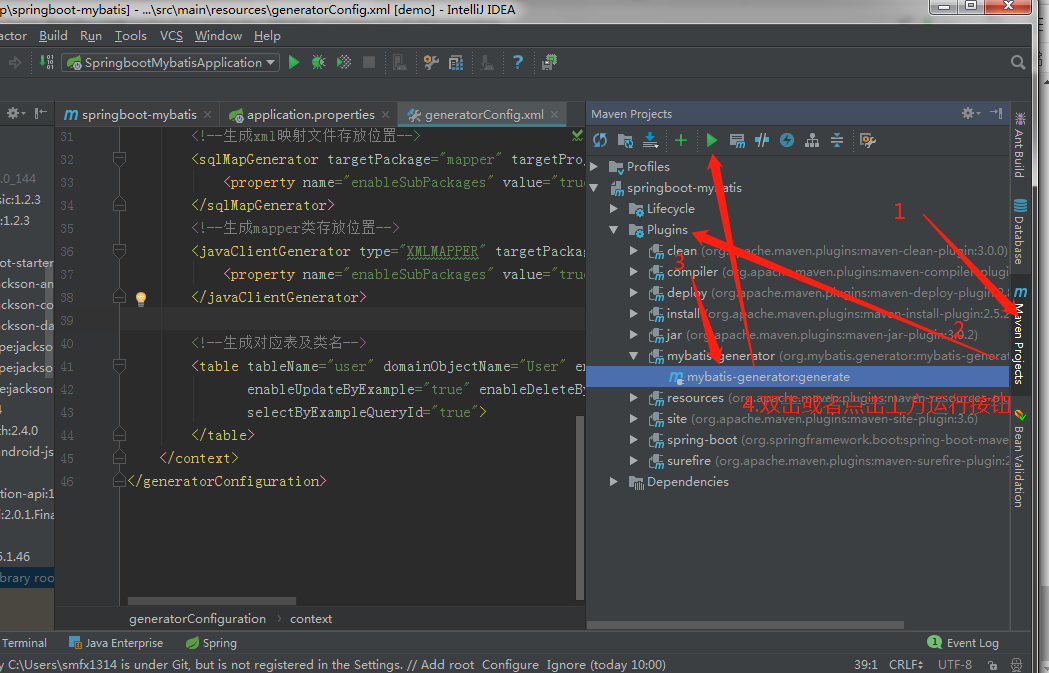
Task: Change the CRLF line separator in status bar
Action: pyautogui.click(x=906, y=664)
